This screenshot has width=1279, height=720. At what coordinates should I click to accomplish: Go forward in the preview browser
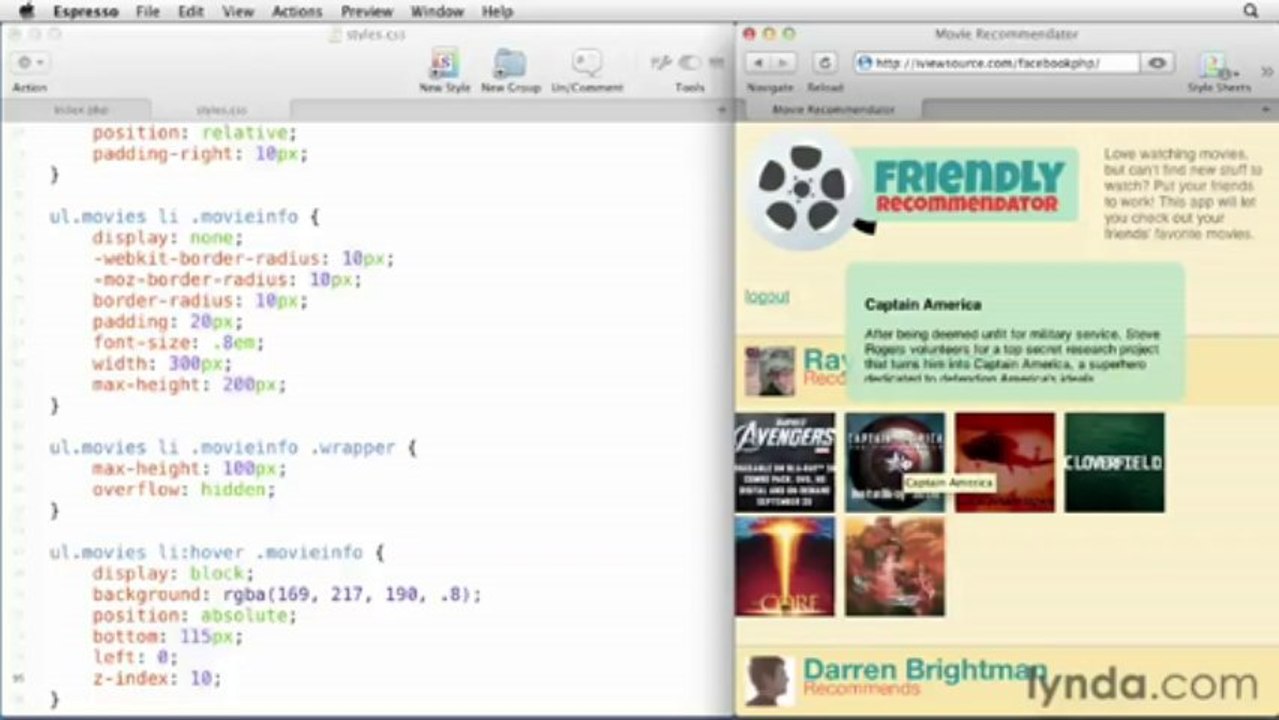click(x=783, y=63)
